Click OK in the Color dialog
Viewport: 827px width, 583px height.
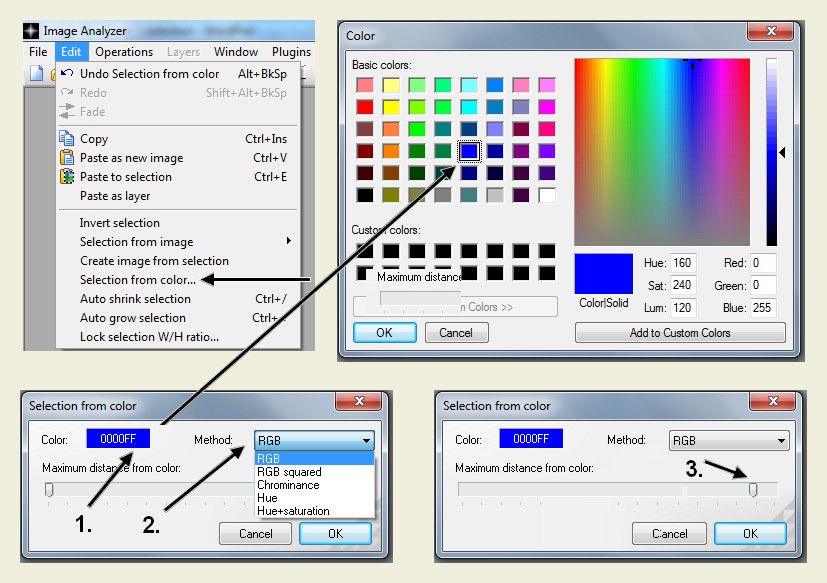coord(384,333)
